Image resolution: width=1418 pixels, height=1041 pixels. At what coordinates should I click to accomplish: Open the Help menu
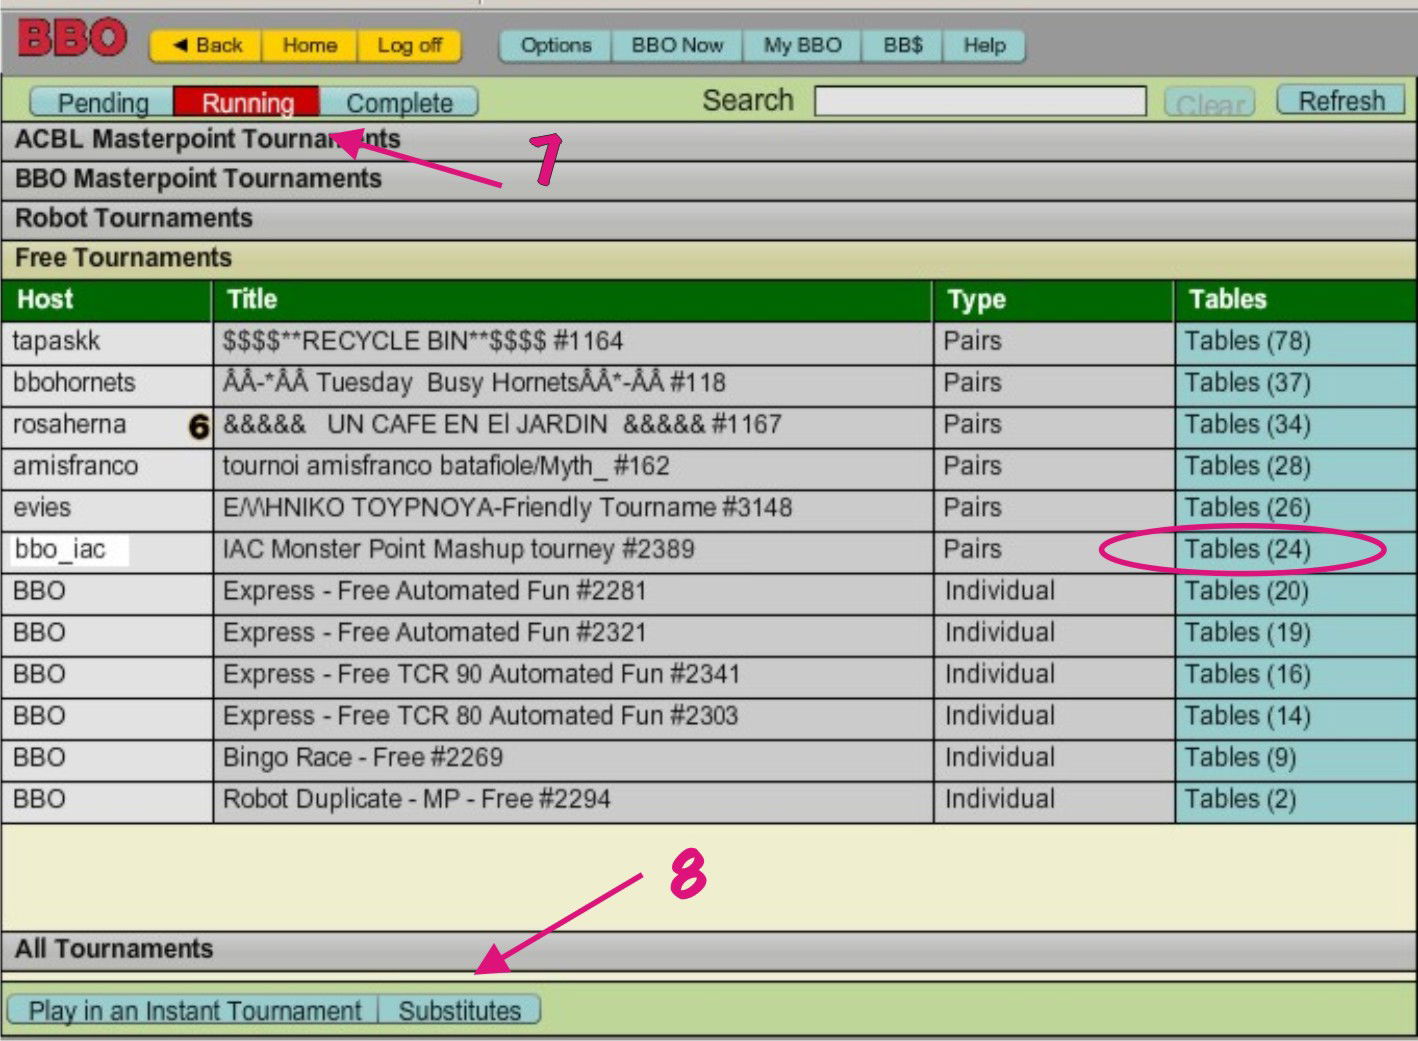pos(984,45)
